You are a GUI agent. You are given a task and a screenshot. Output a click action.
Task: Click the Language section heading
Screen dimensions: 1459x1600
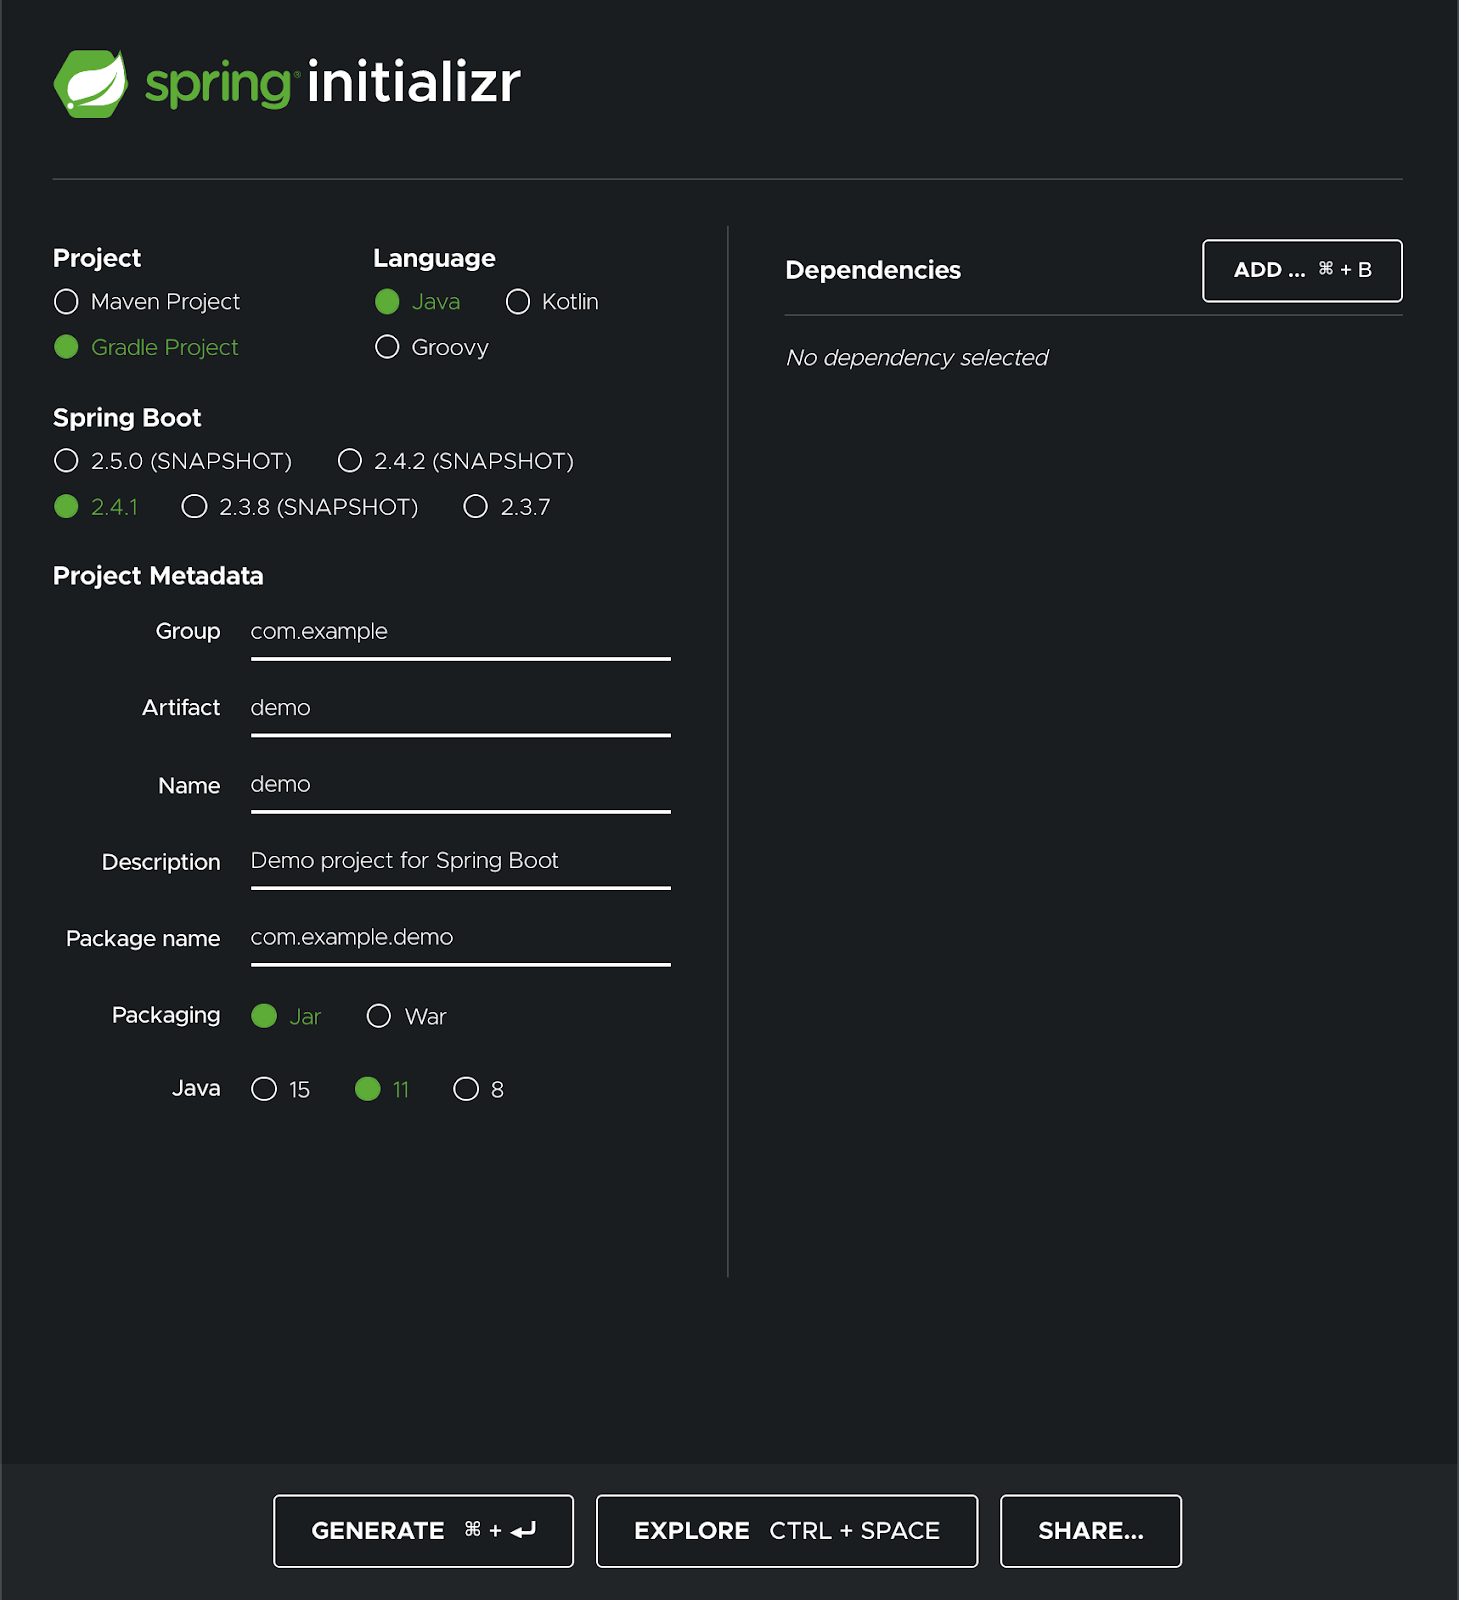[434, 258]
